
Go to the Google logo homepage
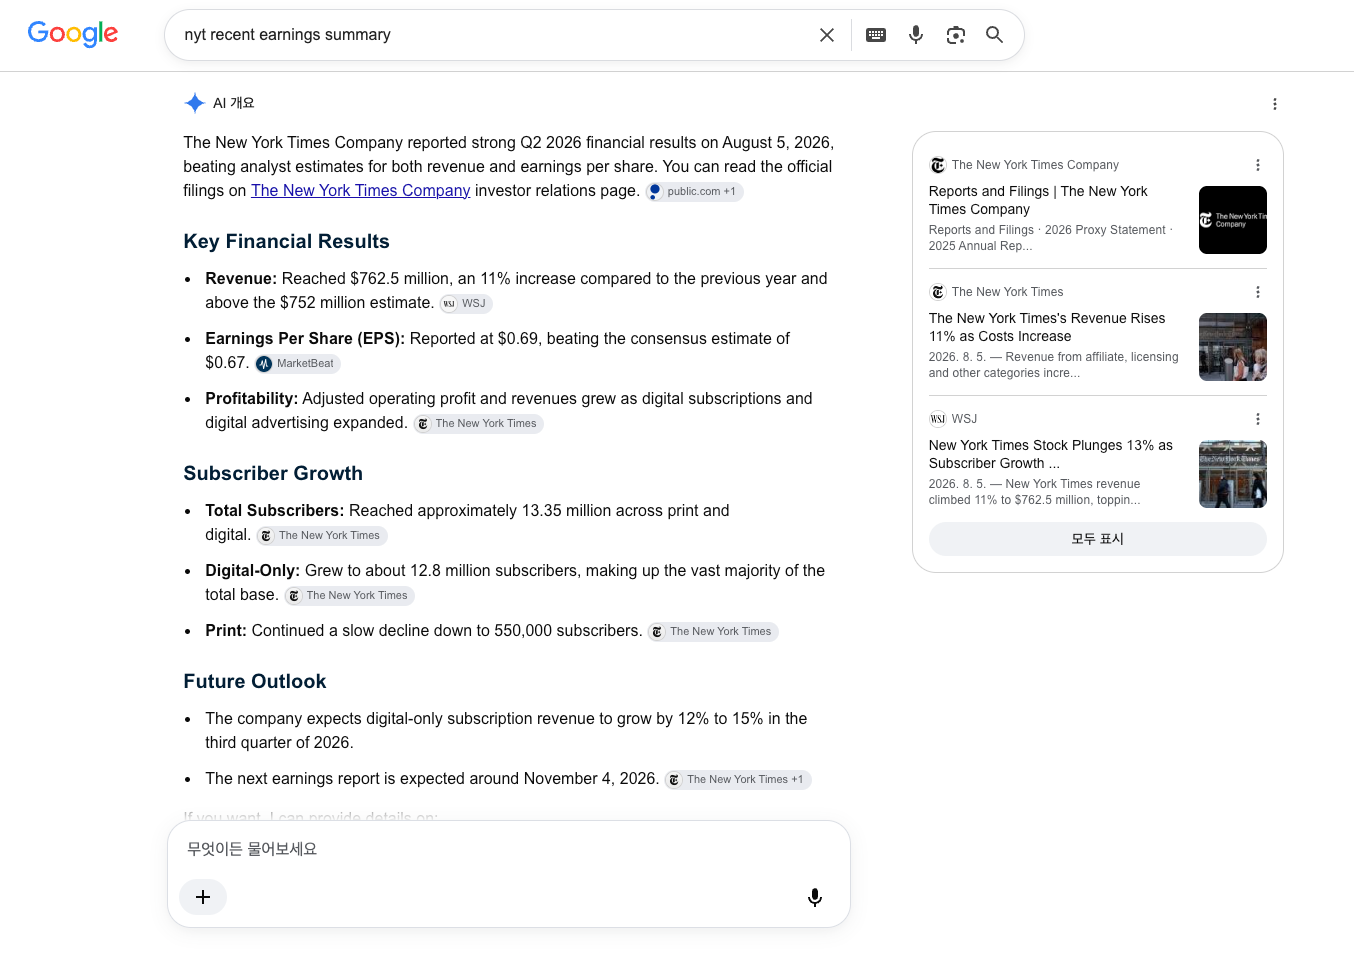[x=73, y=34]
